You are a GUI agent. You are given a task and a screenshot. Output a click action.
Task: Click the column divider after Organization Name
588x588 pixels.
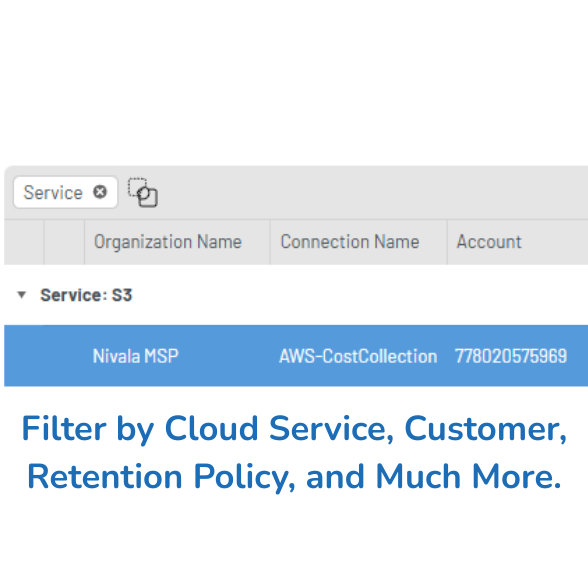[270, 242]
